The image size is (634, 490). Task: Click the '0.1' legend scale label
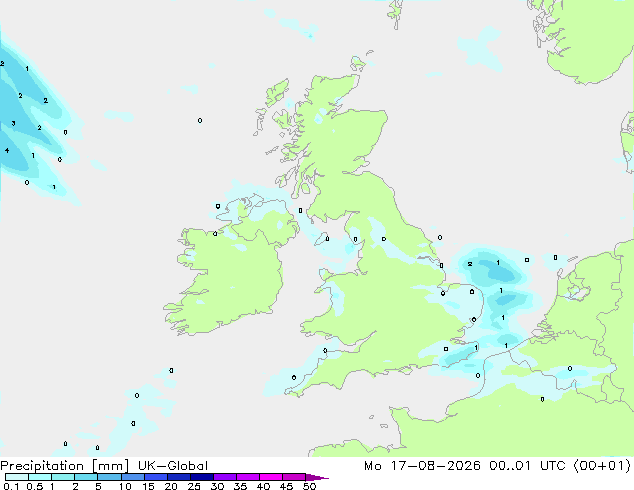tap(11, 486)
